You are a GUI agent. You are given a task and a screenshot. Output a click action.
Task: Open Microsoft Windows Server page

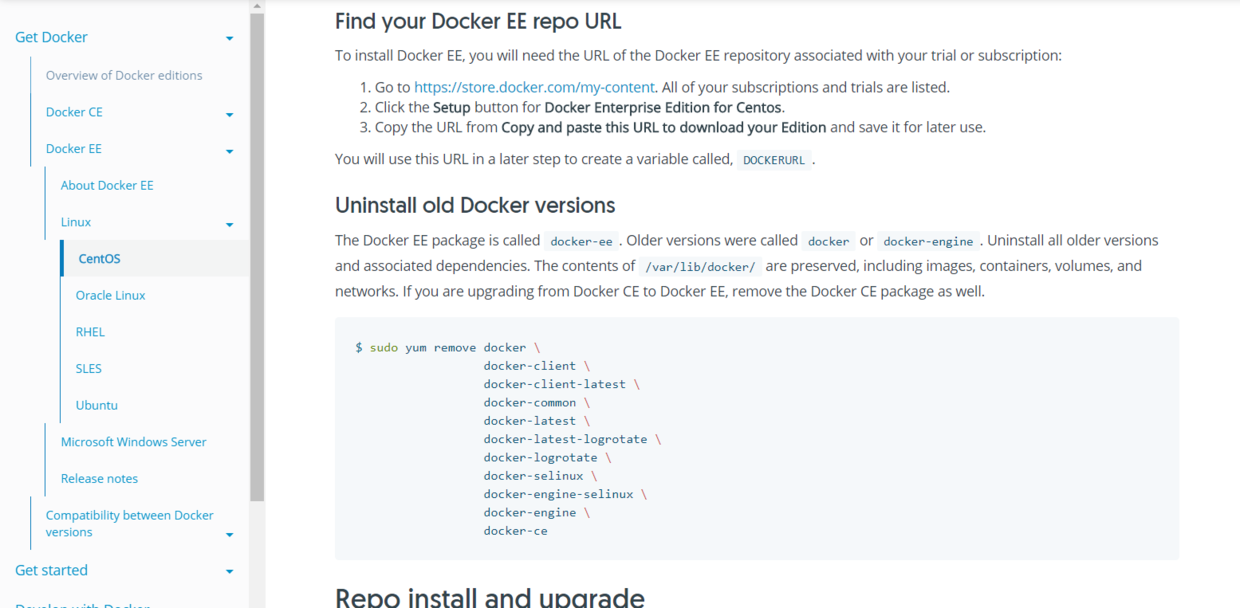click(133, 442)
